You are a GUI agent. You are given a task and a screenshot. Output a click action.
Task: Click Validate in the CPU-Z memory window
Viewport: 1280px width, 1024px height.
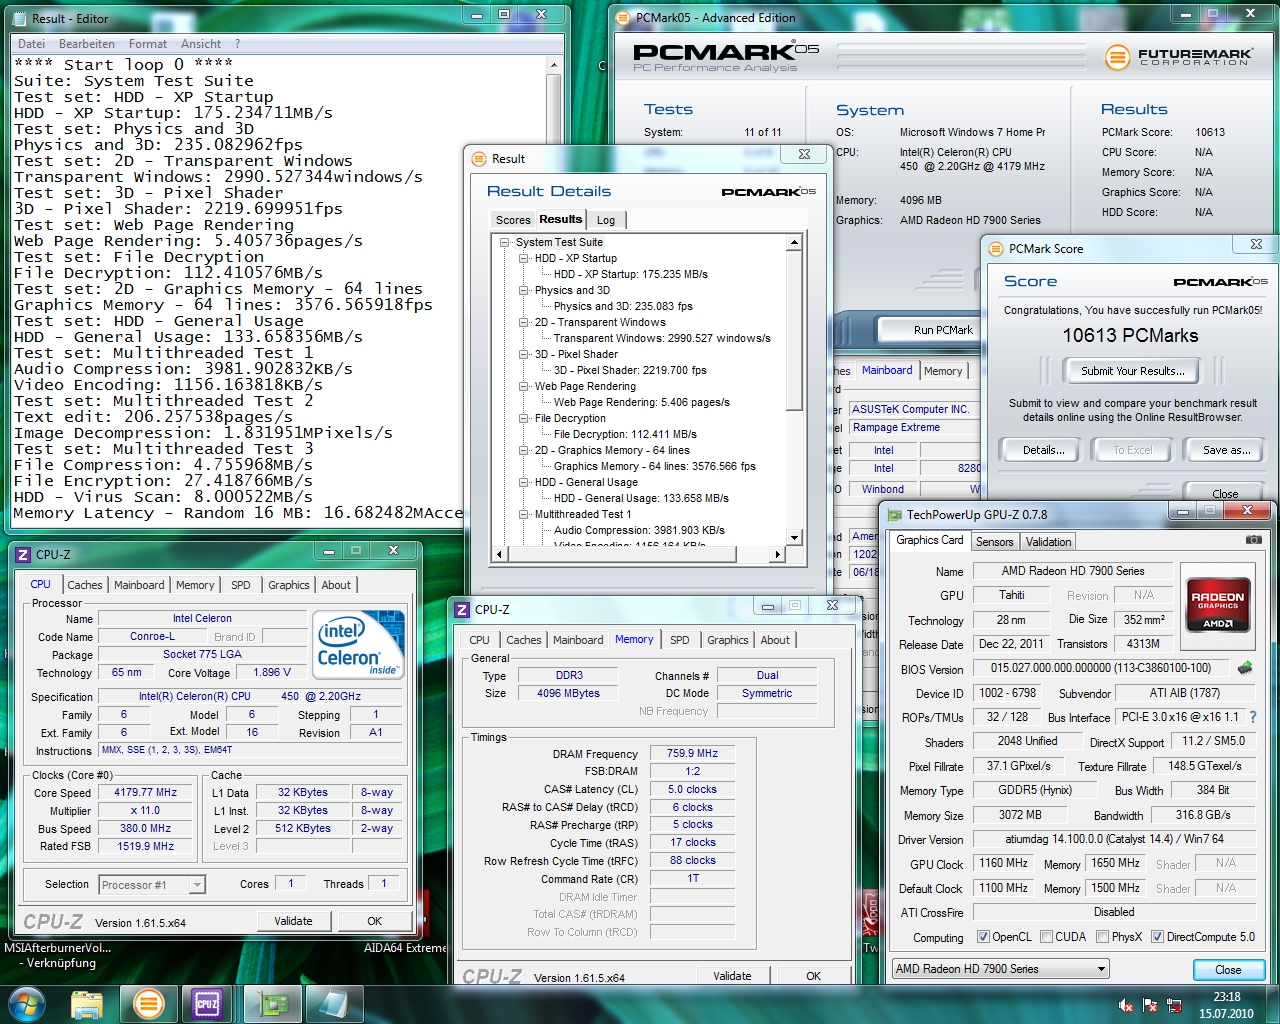[732, 976]
